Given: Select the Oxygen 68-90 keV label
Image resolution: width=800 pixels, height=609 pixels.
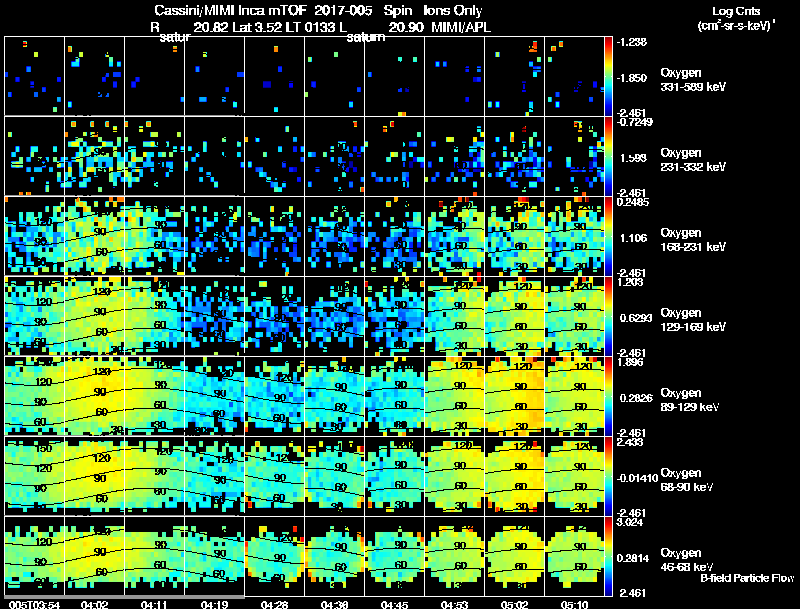Looking at the screenshot, I should coord(687,480).
